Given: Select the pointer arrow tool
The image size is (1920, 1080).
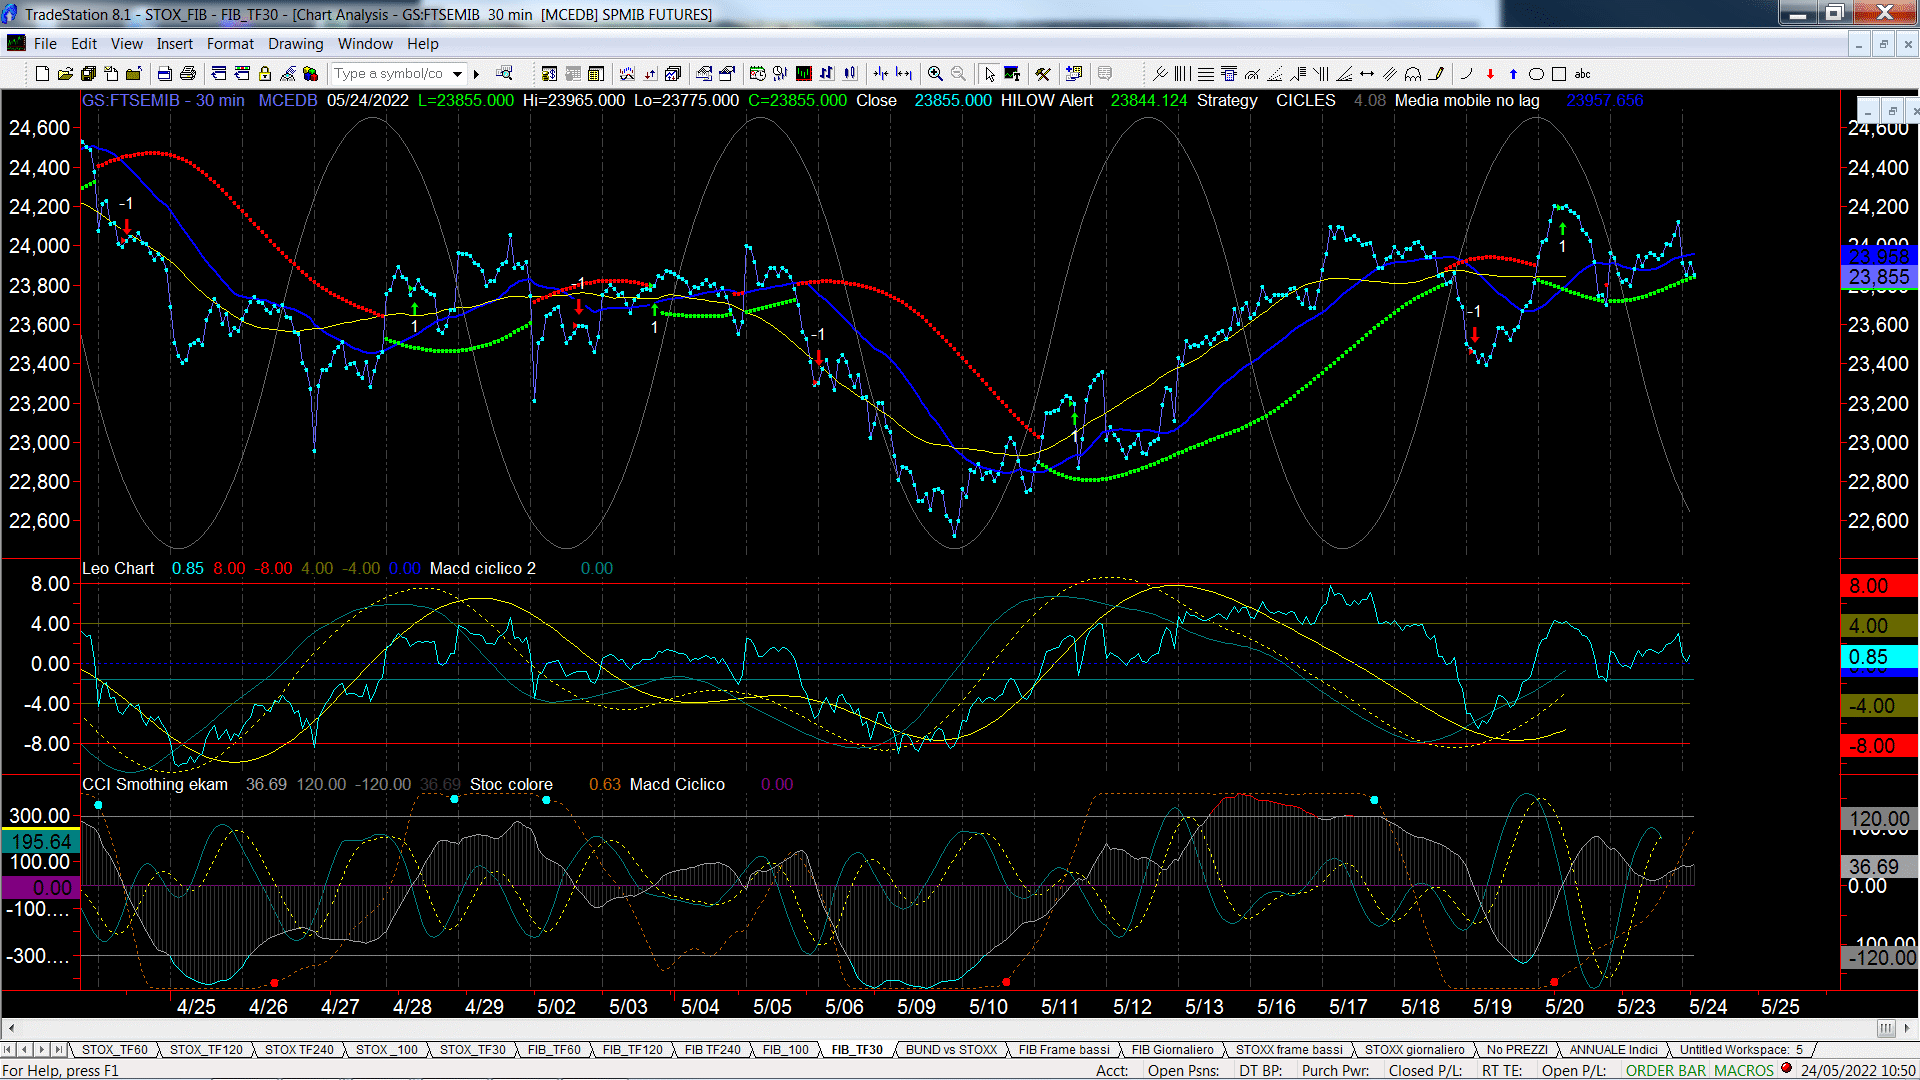Looking at the screenshot, I should [990, 74].
